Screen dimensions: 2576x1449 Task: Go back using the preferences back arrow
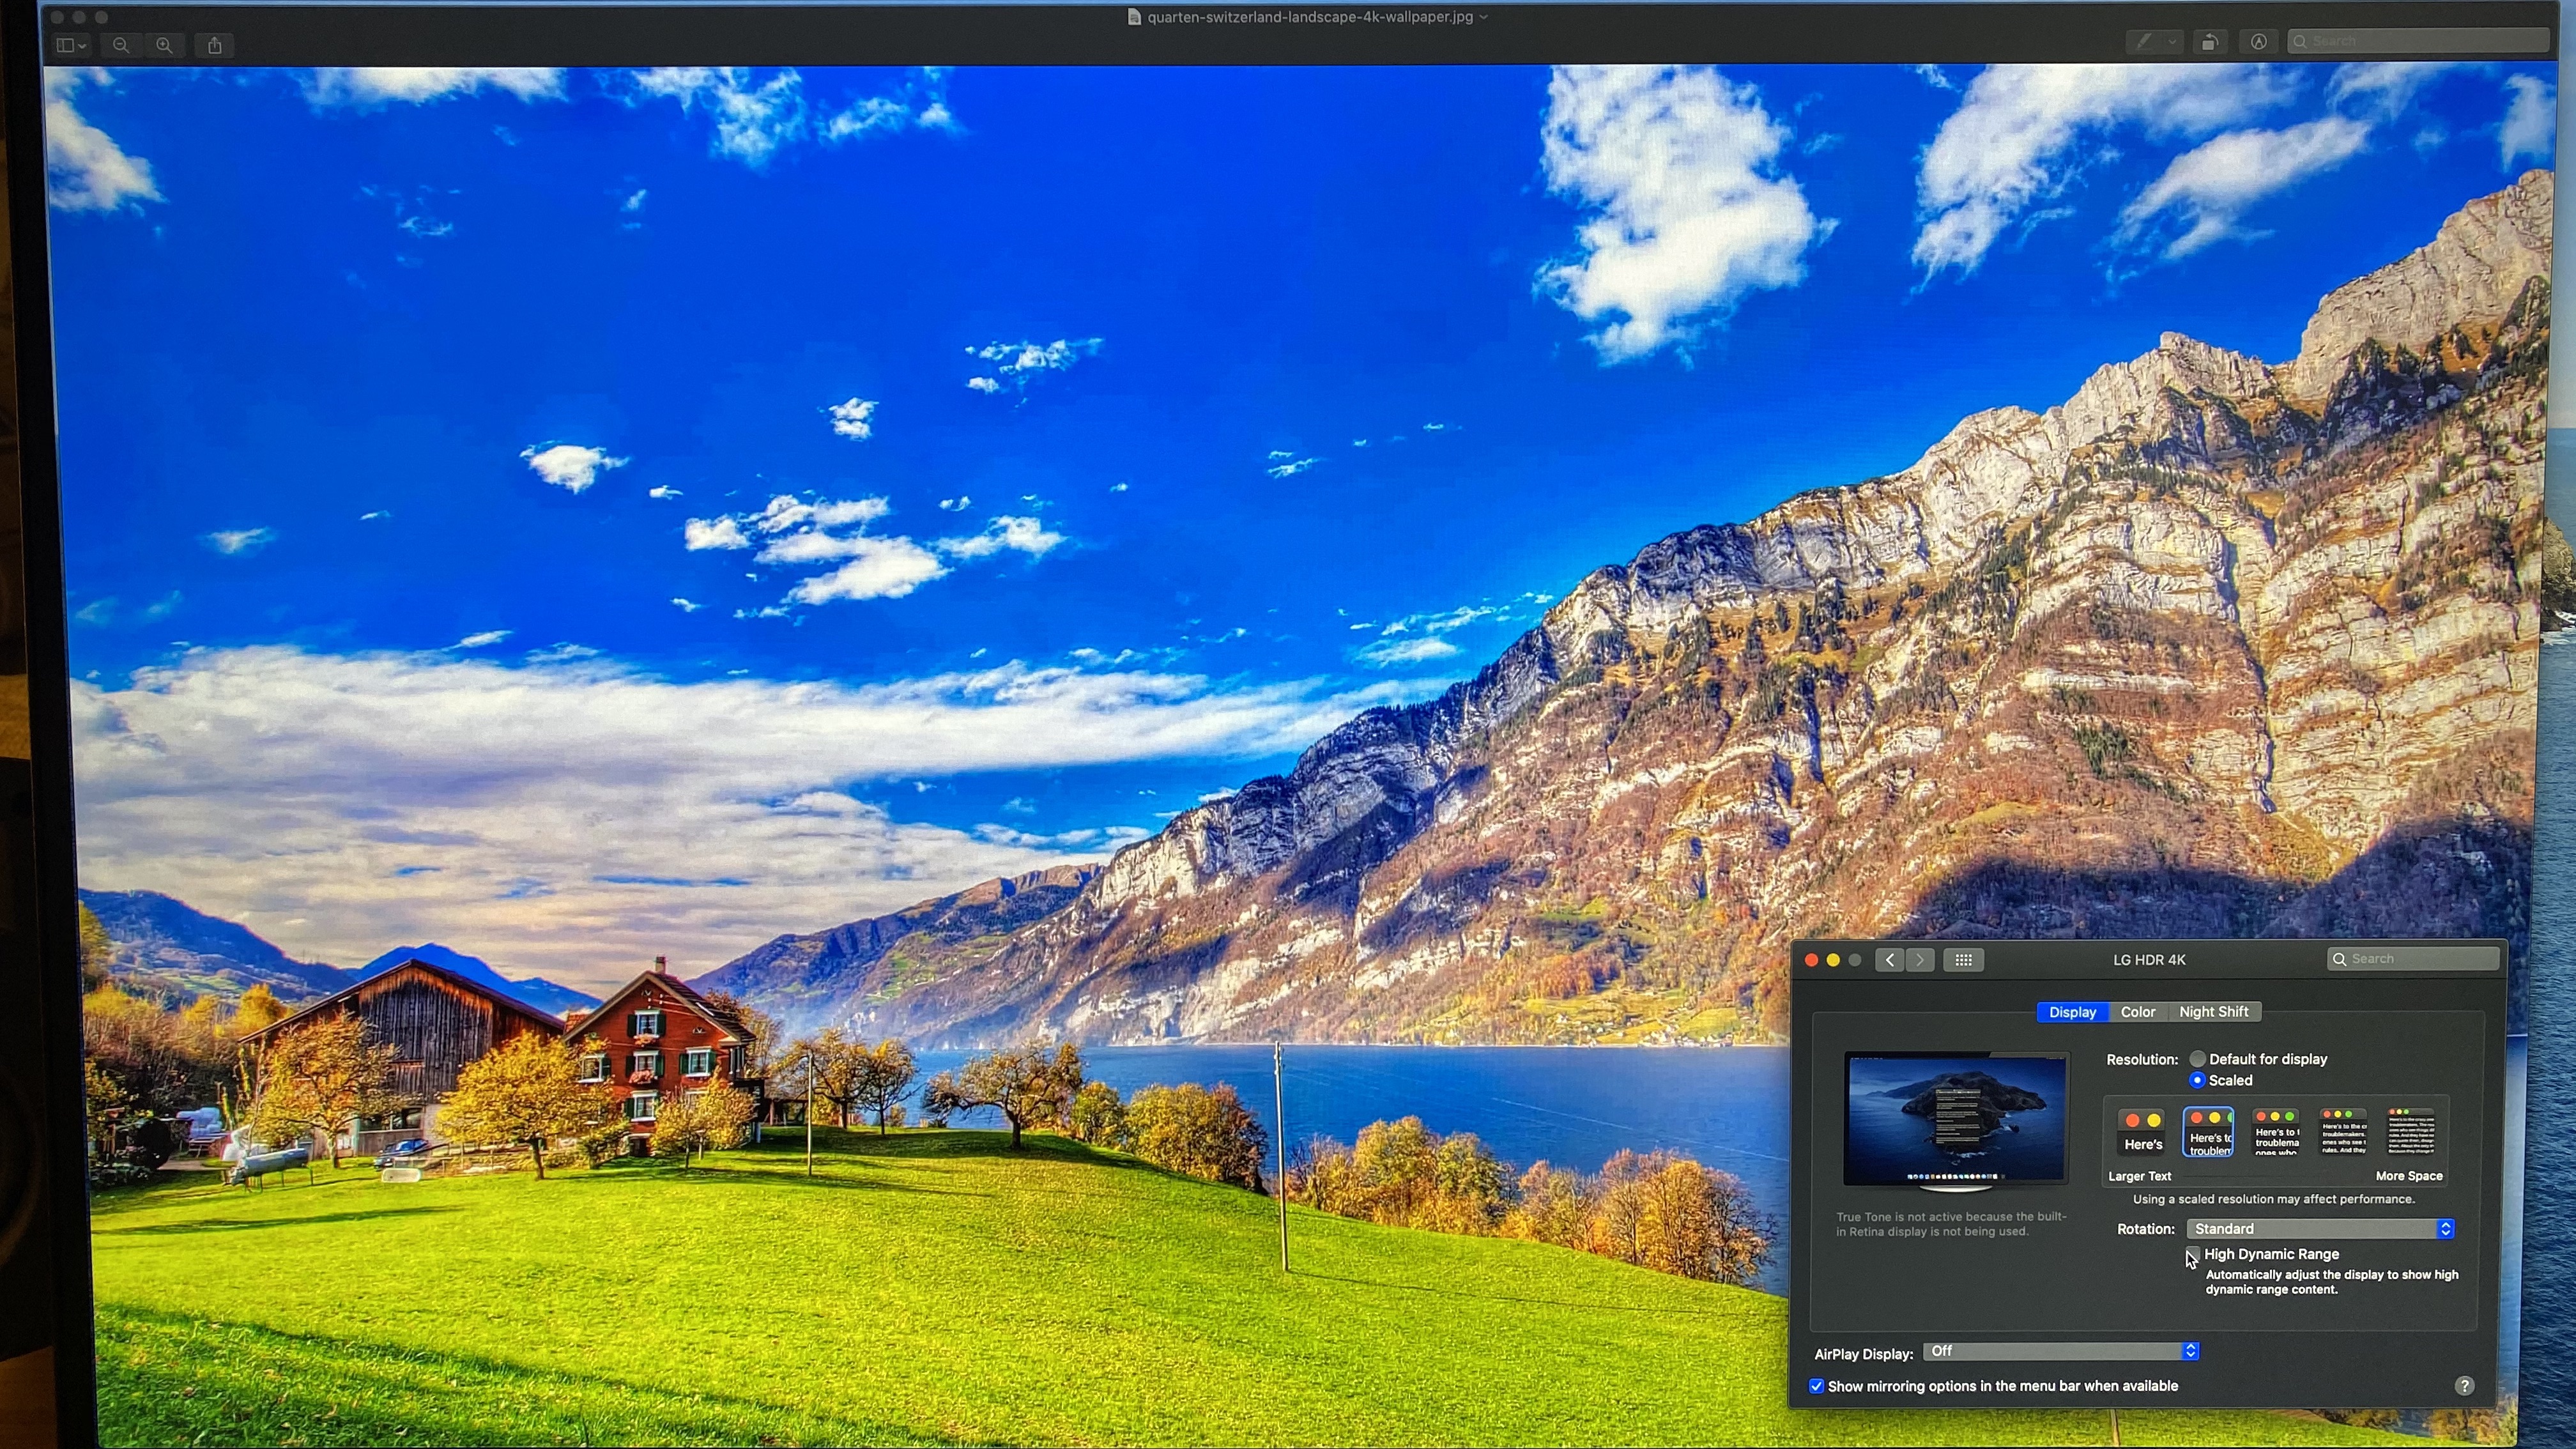click(1889, 960)
